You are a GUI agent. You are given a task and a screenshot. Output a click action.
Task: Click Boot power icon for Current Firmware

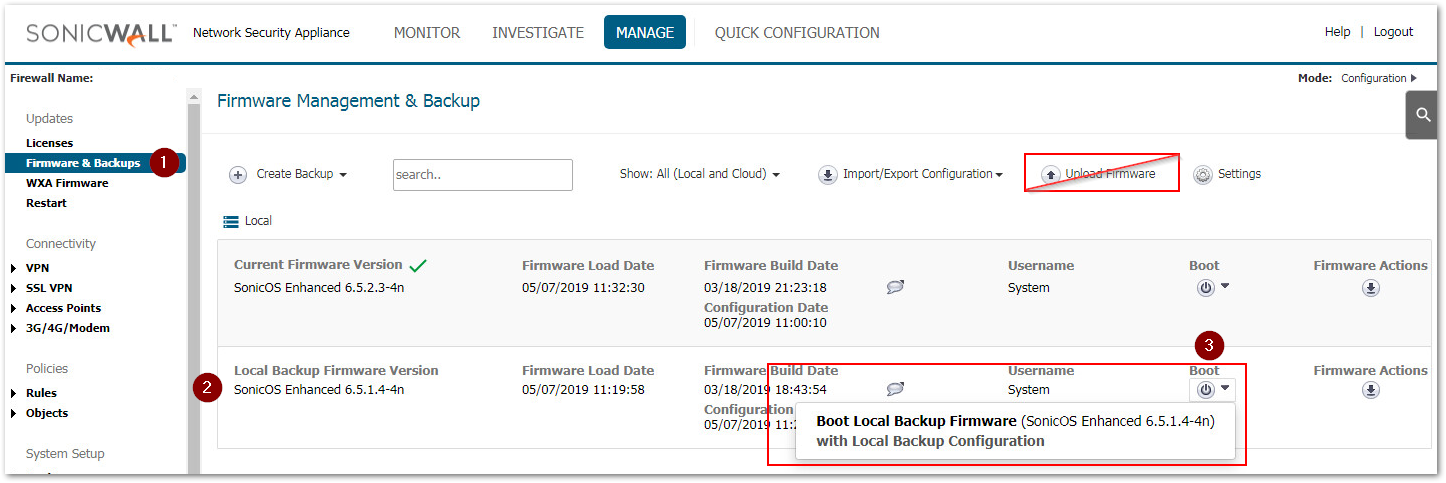coord(1205,288)
